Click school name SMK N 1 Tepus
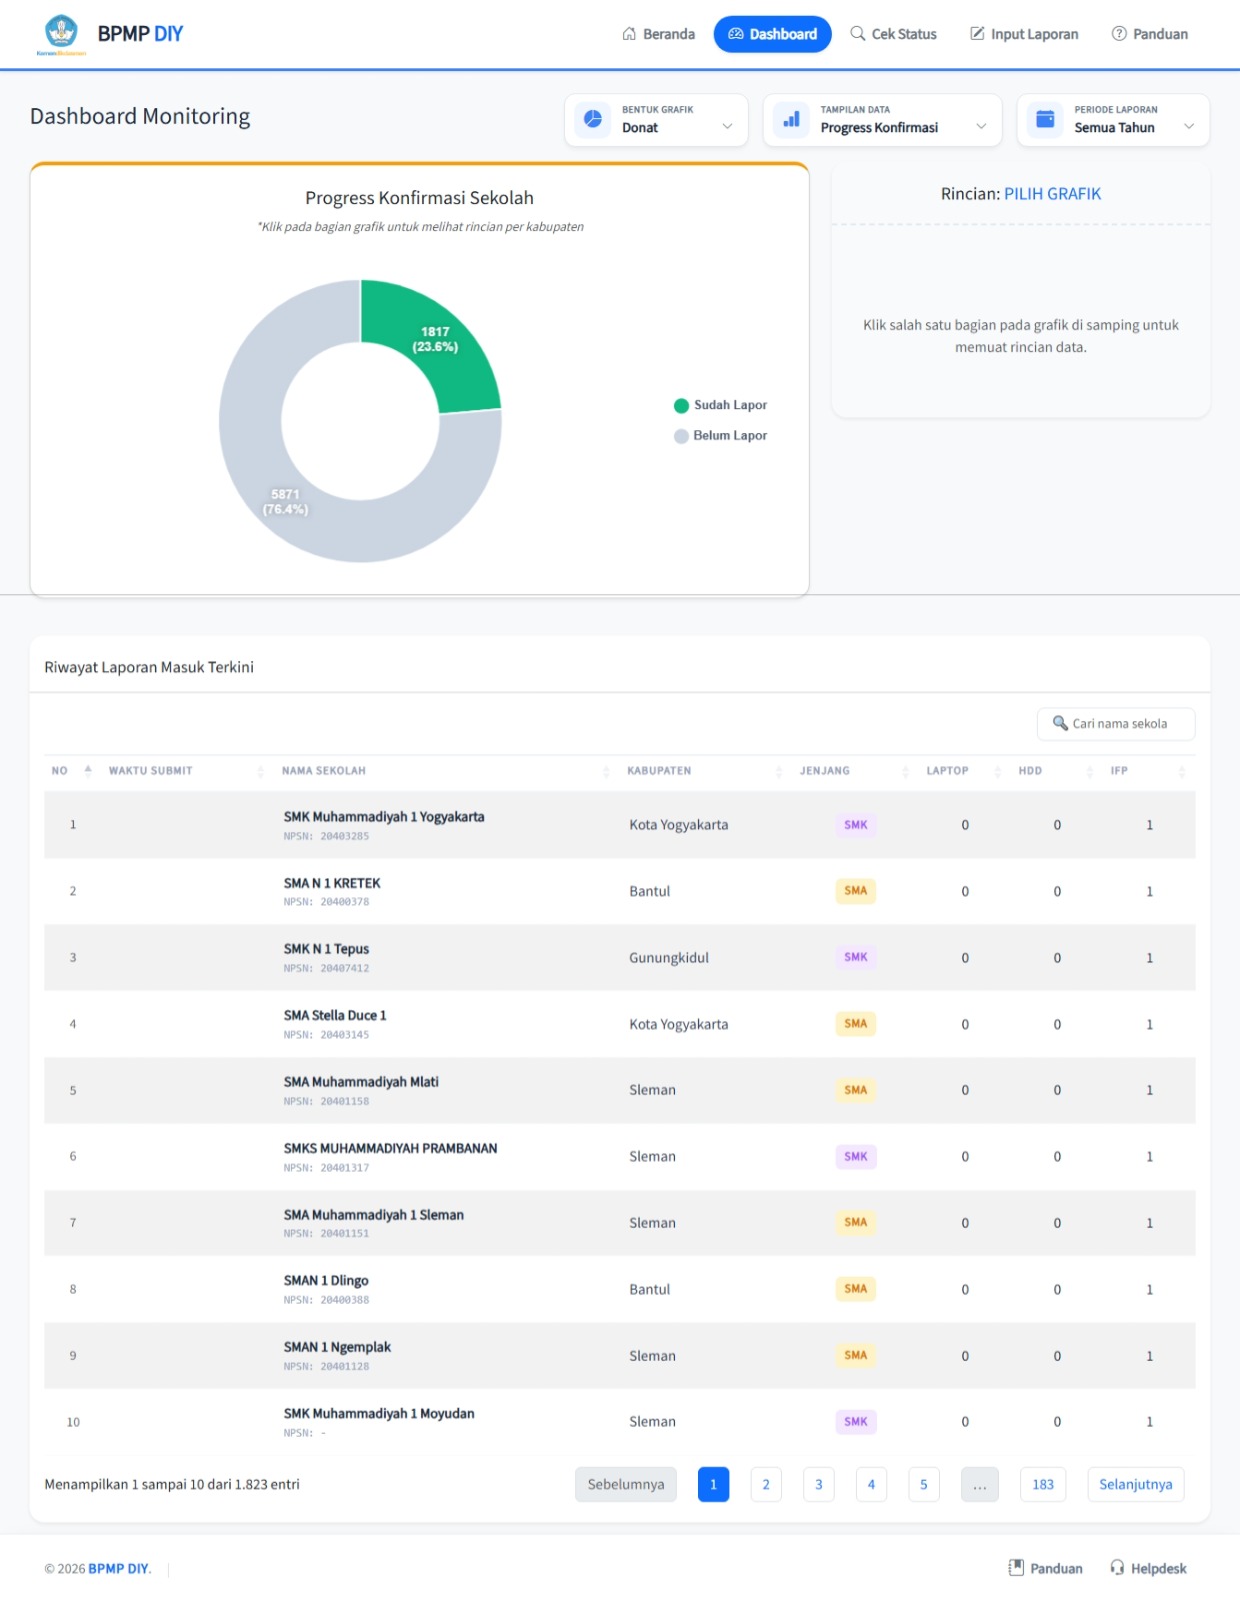This screenshot has height=1603, width=1240. click(326, 949)
